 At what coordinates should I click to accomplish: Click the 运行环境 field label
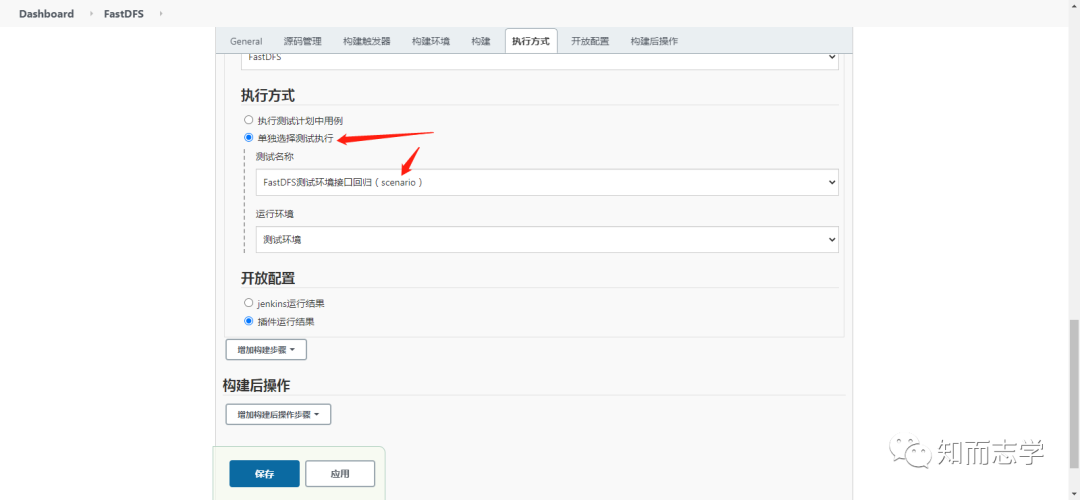[x=274, y=213]
